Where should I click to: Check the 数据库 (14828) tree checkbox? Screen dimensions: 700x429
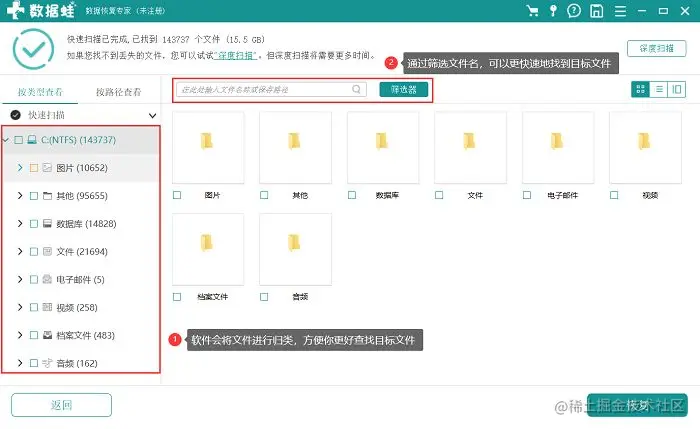click(x=33, y=224)
